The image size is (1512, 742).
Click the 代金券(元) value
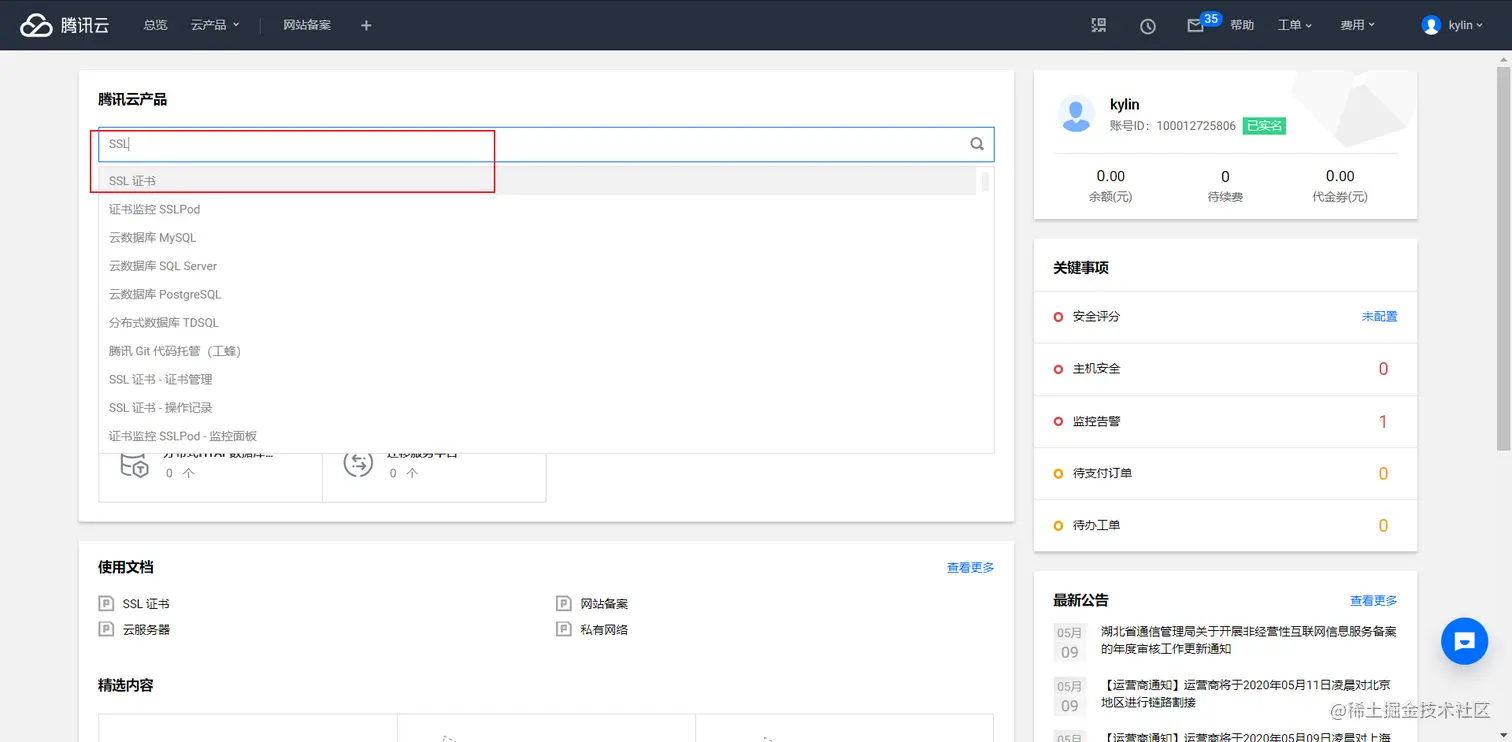(x=1340, y=176)
